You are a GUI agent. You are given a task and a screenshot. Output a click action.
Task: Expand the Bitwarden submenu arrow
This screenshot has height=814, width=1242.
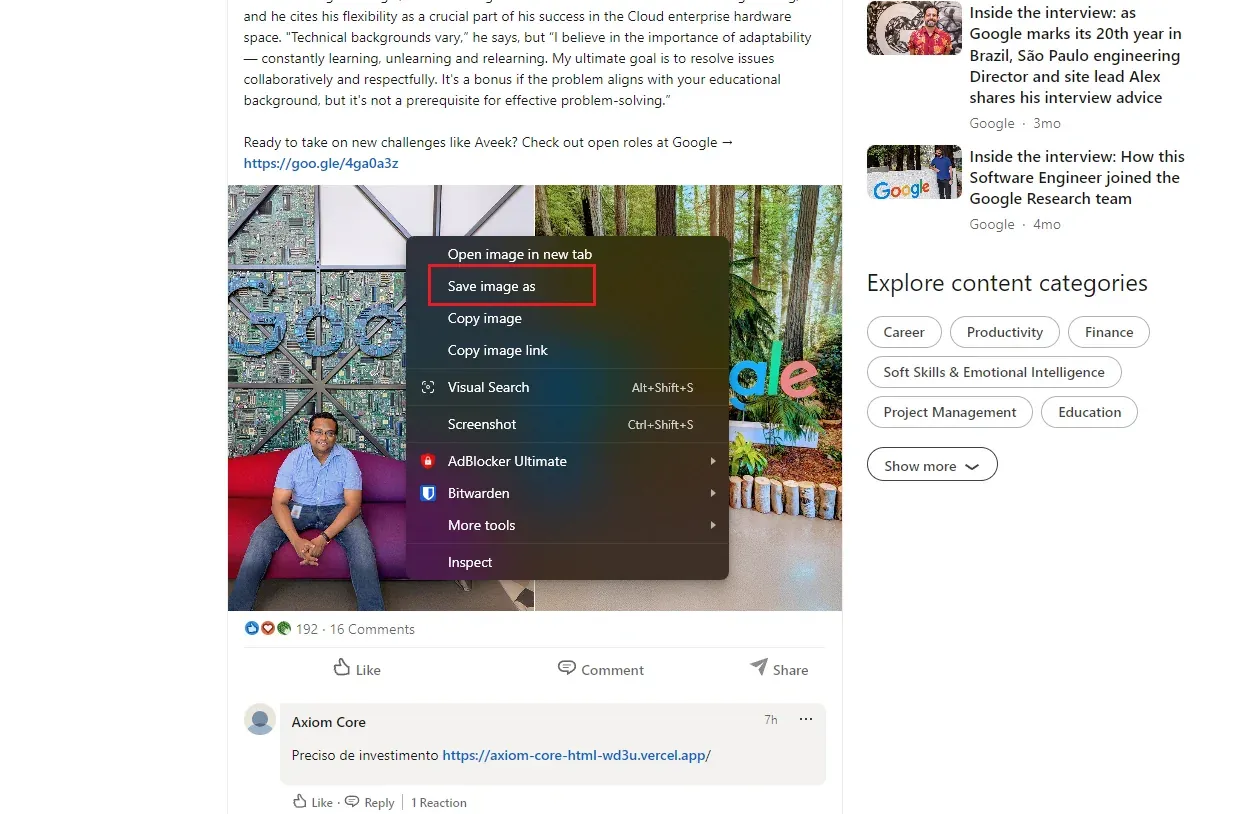point(713,493)
